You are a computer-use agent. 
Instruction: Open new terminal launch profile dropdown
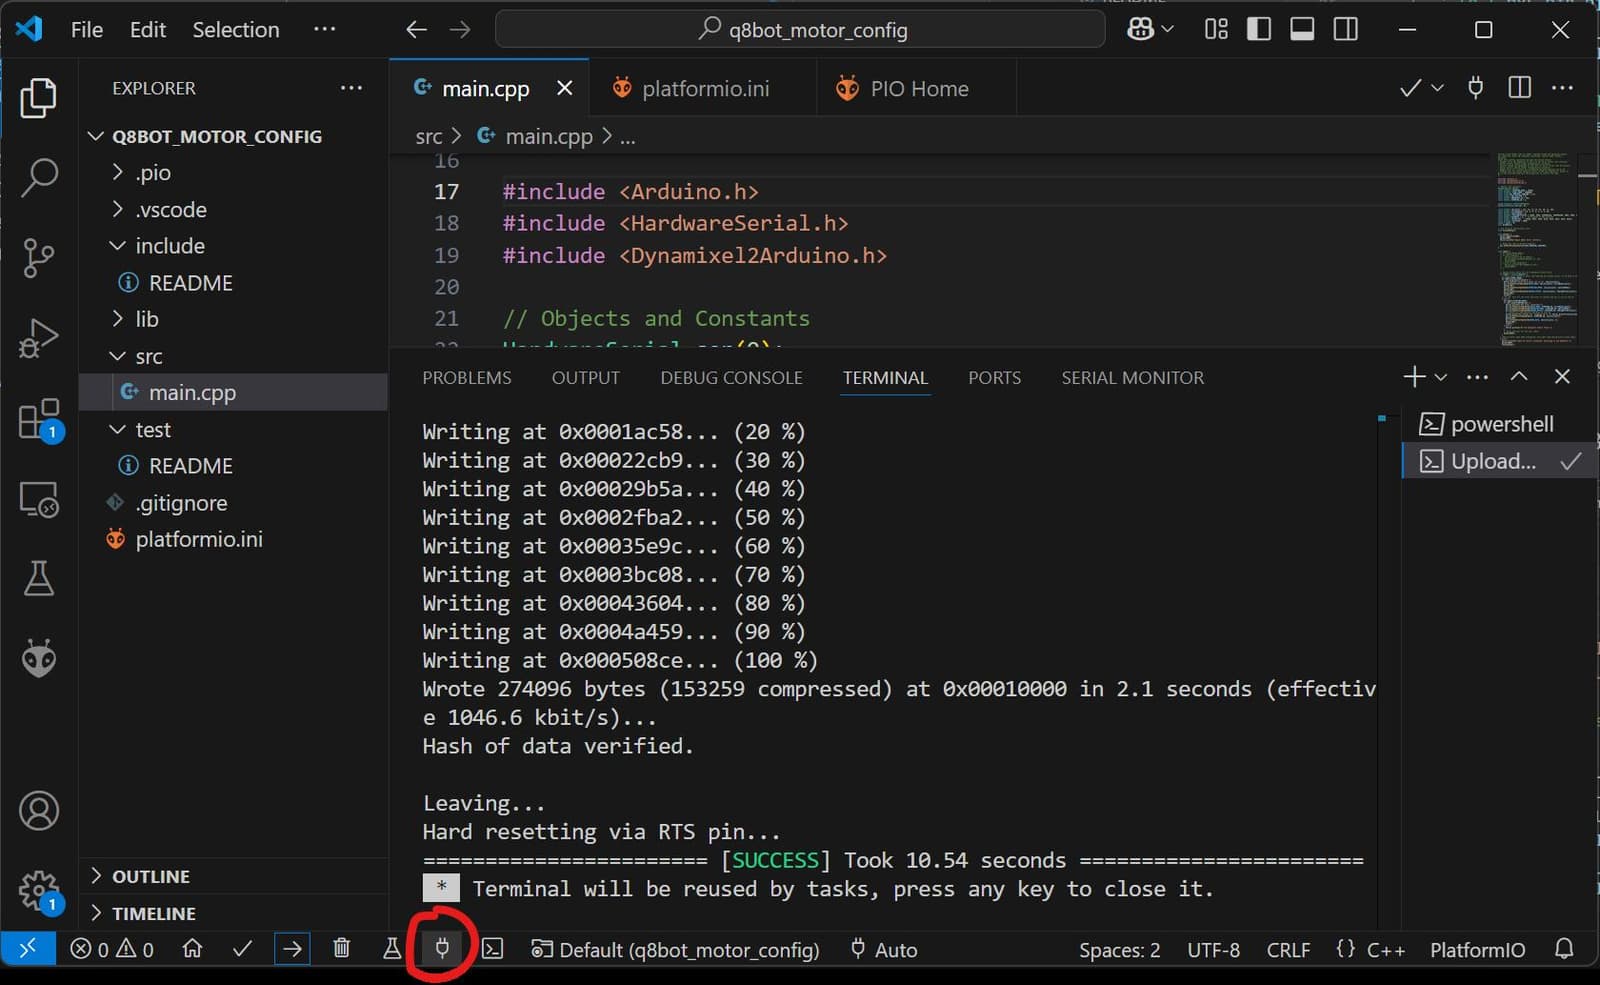pyautogui.click(x=1441, y=377)
